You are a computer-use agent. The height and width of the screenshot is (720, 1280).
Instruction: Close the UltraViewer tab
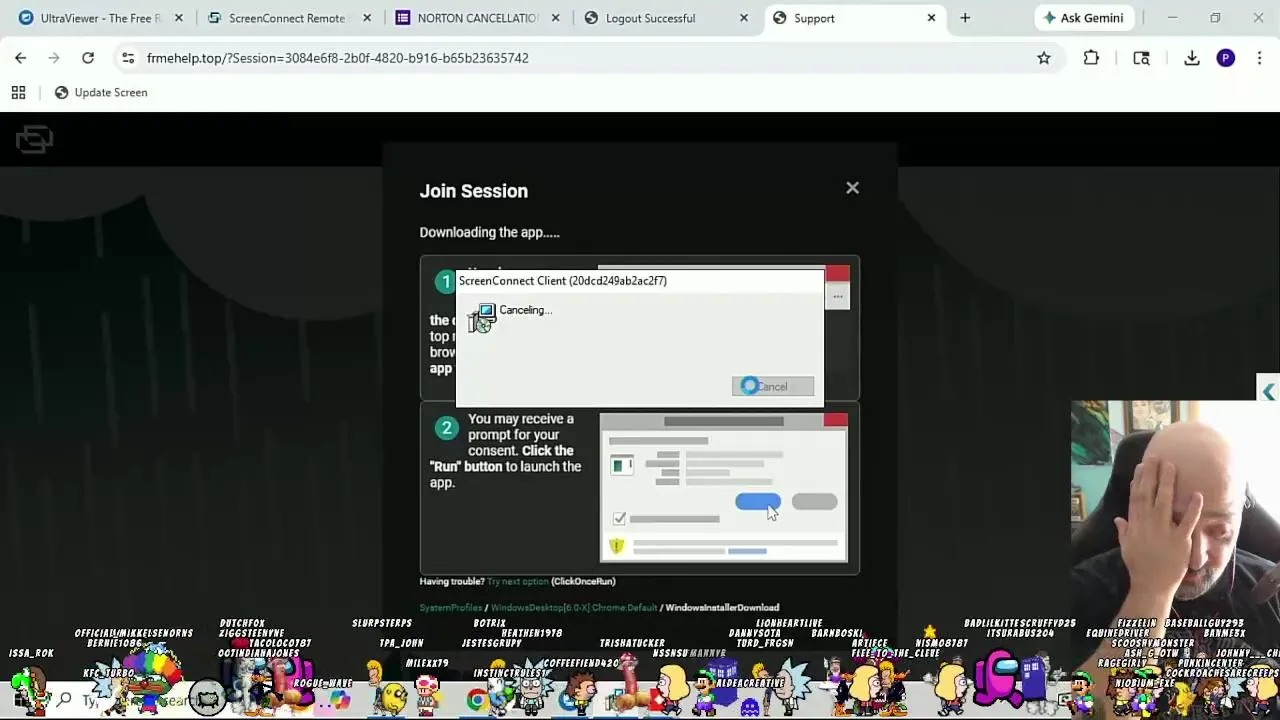coord(179,18)
